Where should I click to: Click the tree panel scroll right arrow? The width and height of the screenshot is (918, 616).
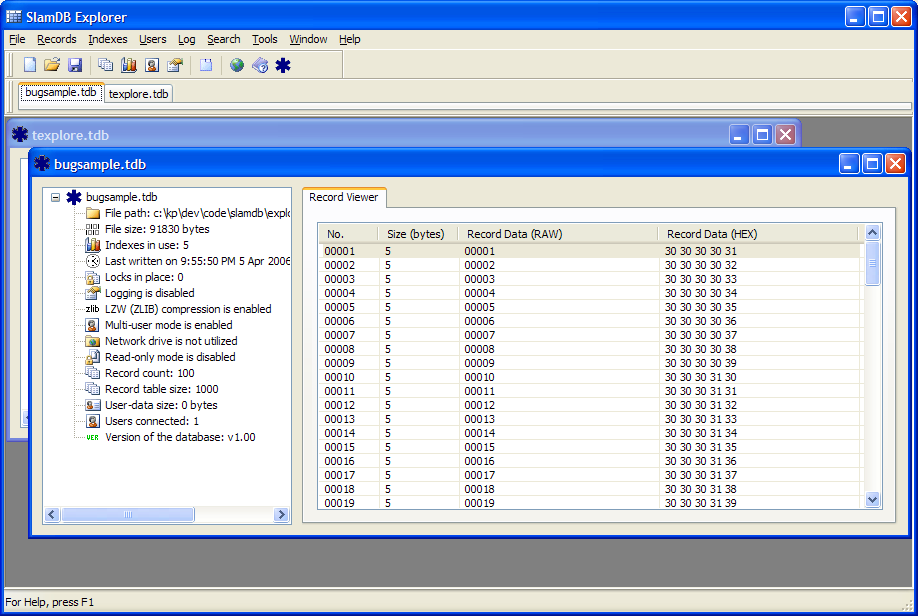(282, 515)
